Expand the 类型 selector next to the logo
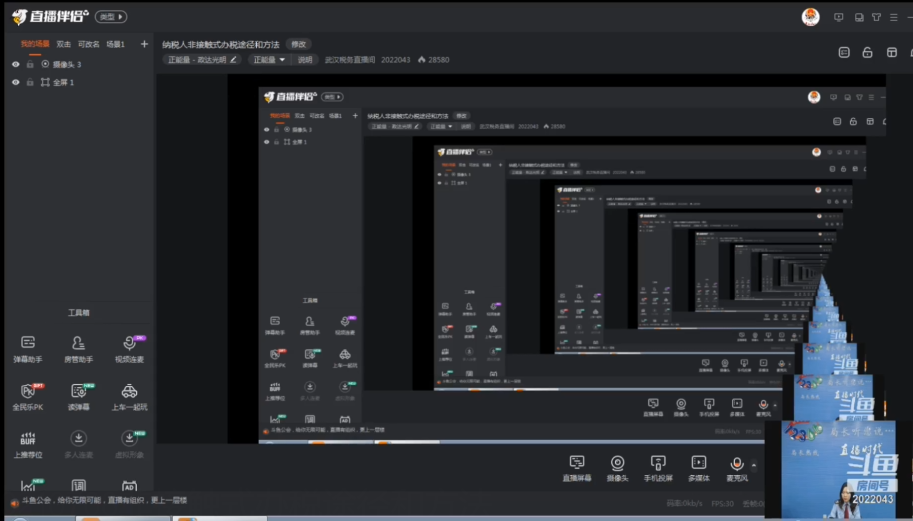Screen dimensions: 913x521 [x=111, y=17]
